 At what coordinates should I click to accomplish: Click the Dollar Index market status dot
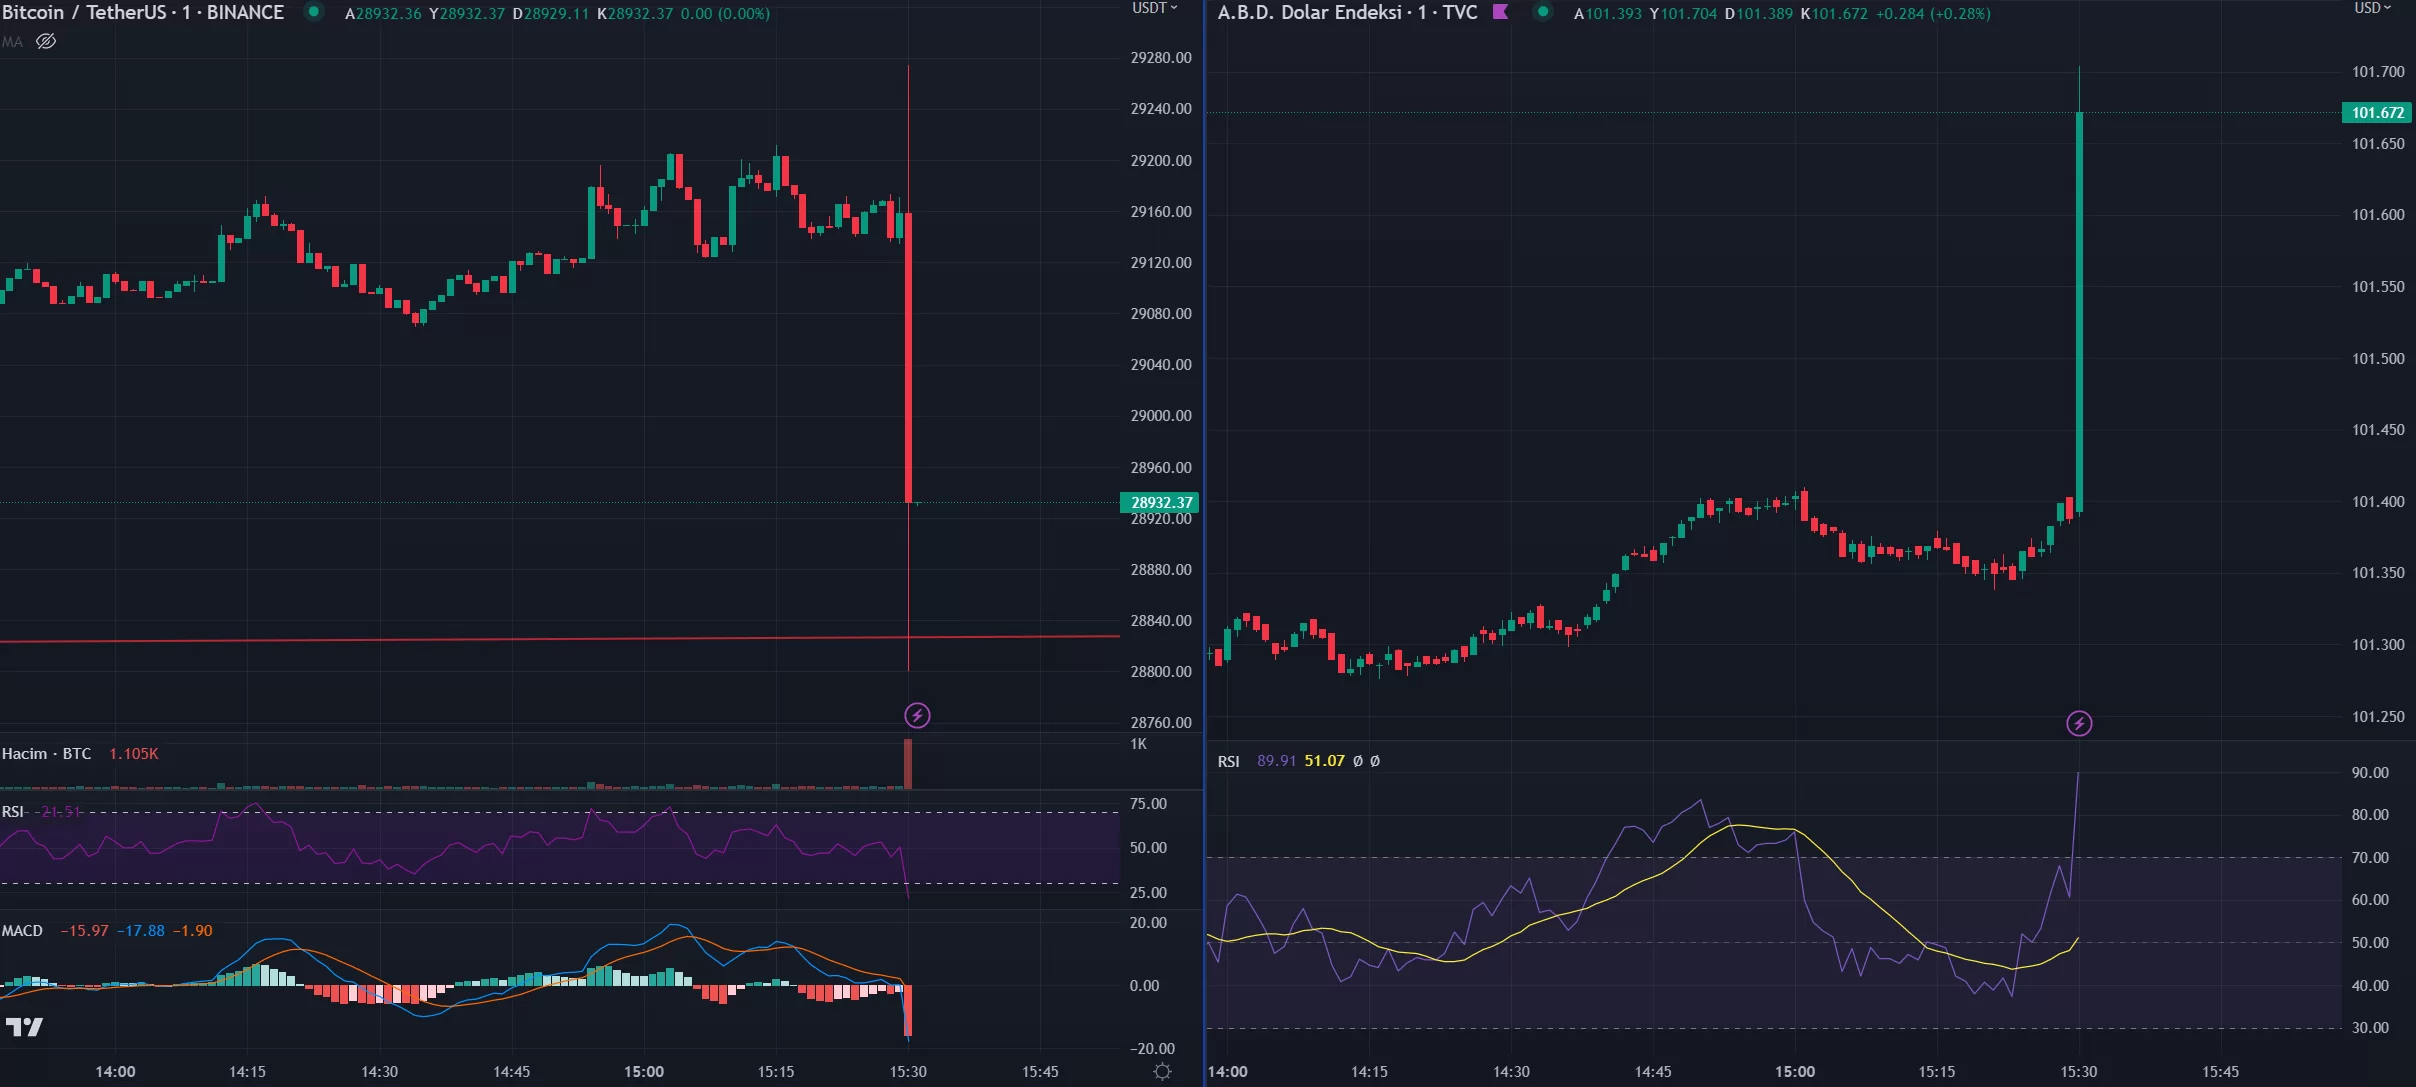1543,12
